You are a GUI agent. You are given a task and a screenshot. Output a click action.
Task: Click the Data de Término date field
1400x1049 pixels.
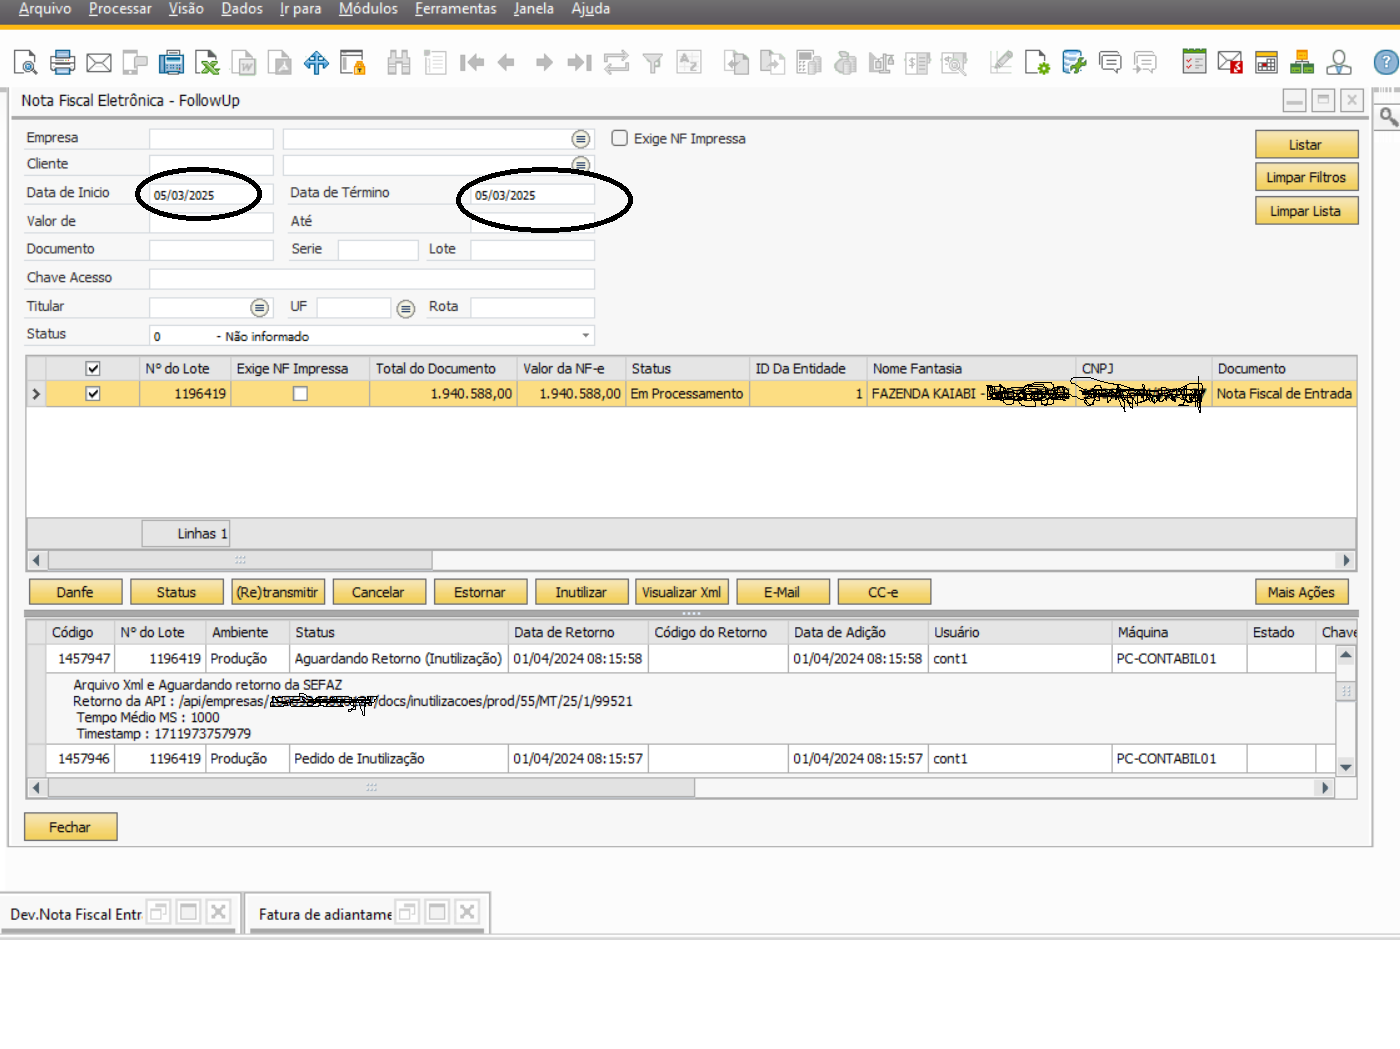[533, 194]
